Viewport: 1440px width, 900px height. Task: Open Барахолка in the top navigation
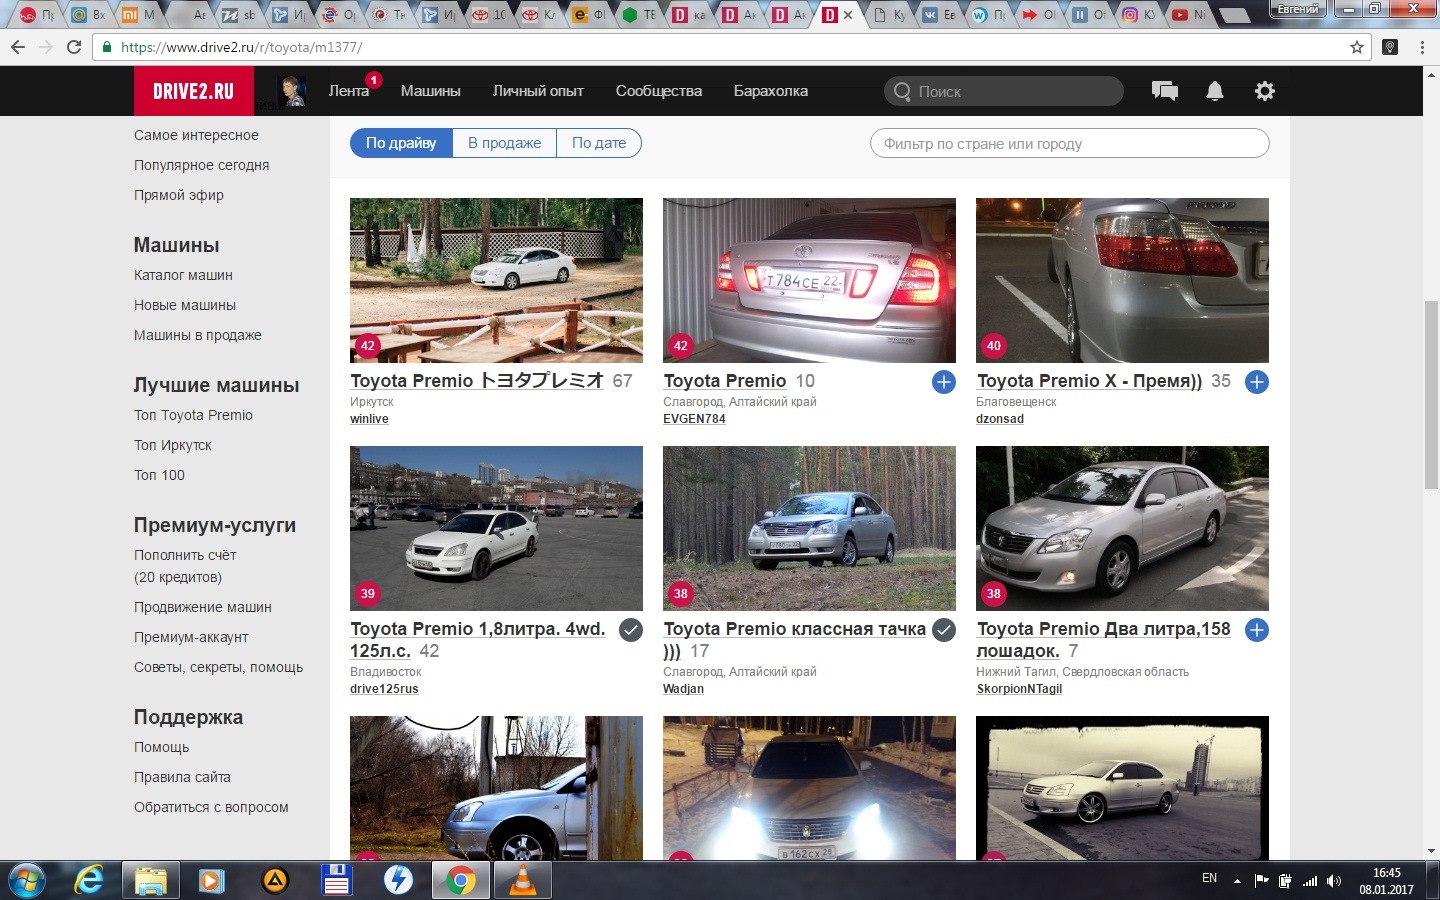pos(771,91)
